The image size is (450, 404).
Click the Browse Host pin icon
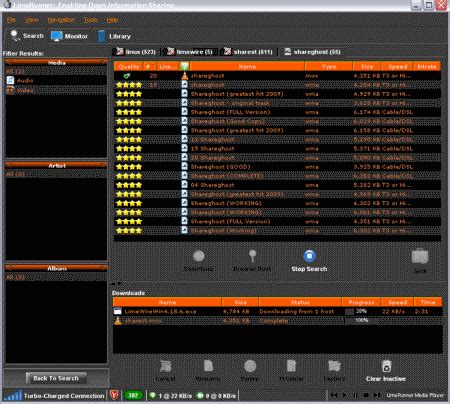pos(252,256)
